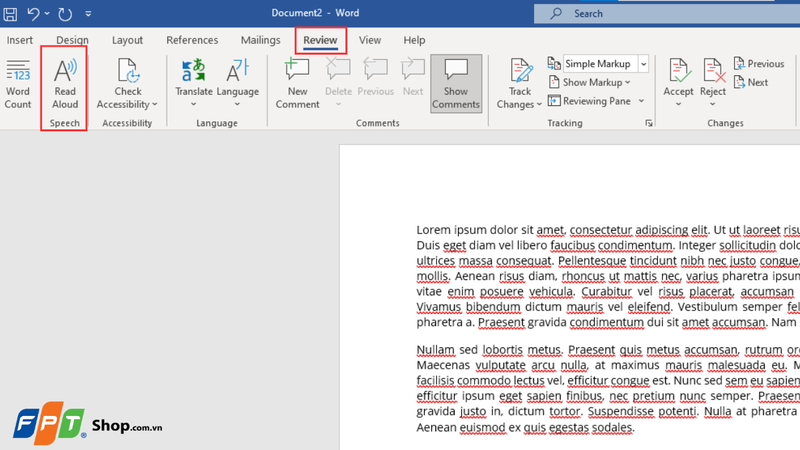Run Check Accessibility
Screen dimensions: 800x450
127,84
